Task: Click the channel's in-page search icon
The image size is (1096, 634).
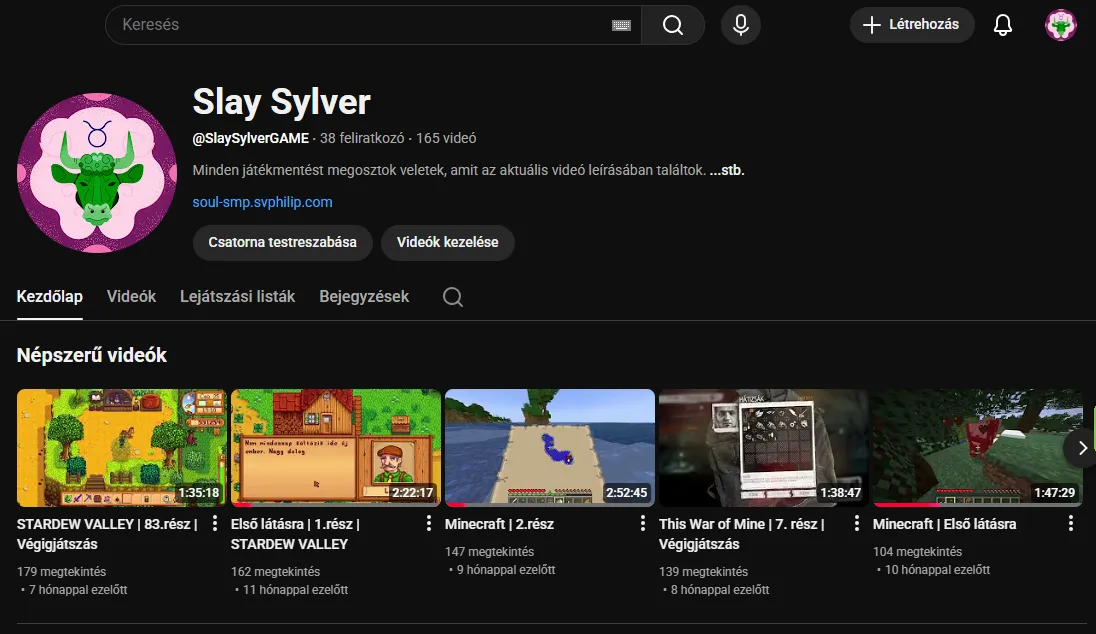Action: (x=452, y=296)
